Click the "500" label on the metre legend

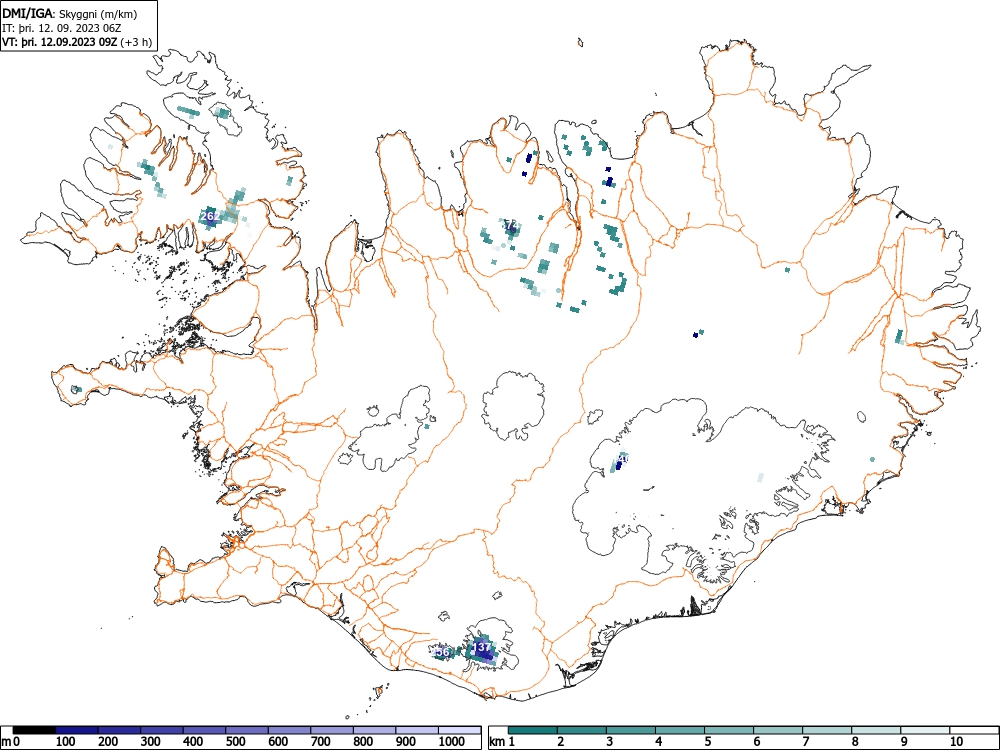(x=235, y=742)
